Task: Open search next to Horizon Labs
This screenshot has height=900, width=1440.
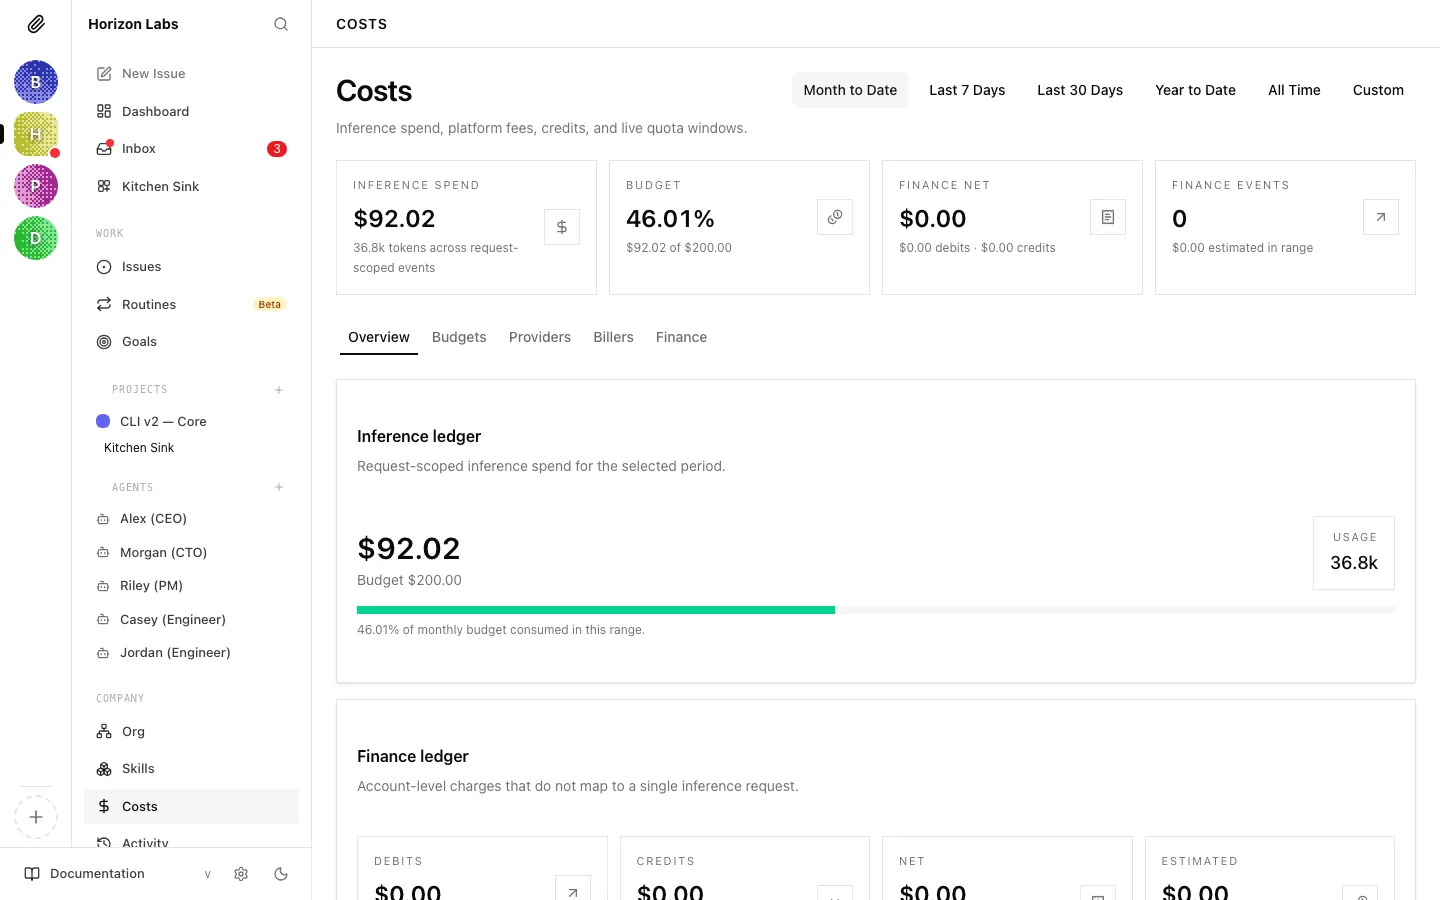Action: [281, 24]
